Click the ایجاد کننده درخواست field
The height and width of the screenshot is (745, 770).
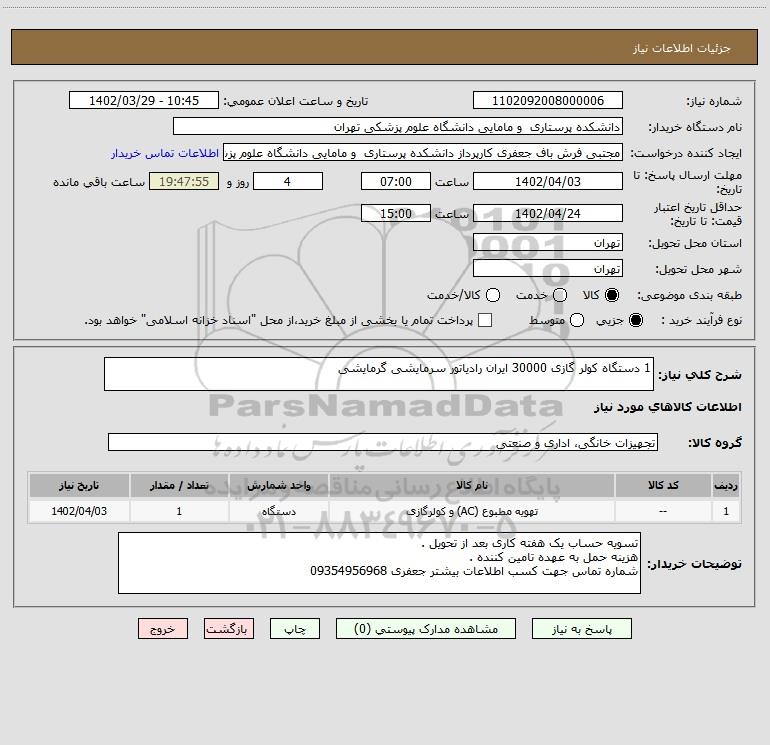tap(423, 153)
